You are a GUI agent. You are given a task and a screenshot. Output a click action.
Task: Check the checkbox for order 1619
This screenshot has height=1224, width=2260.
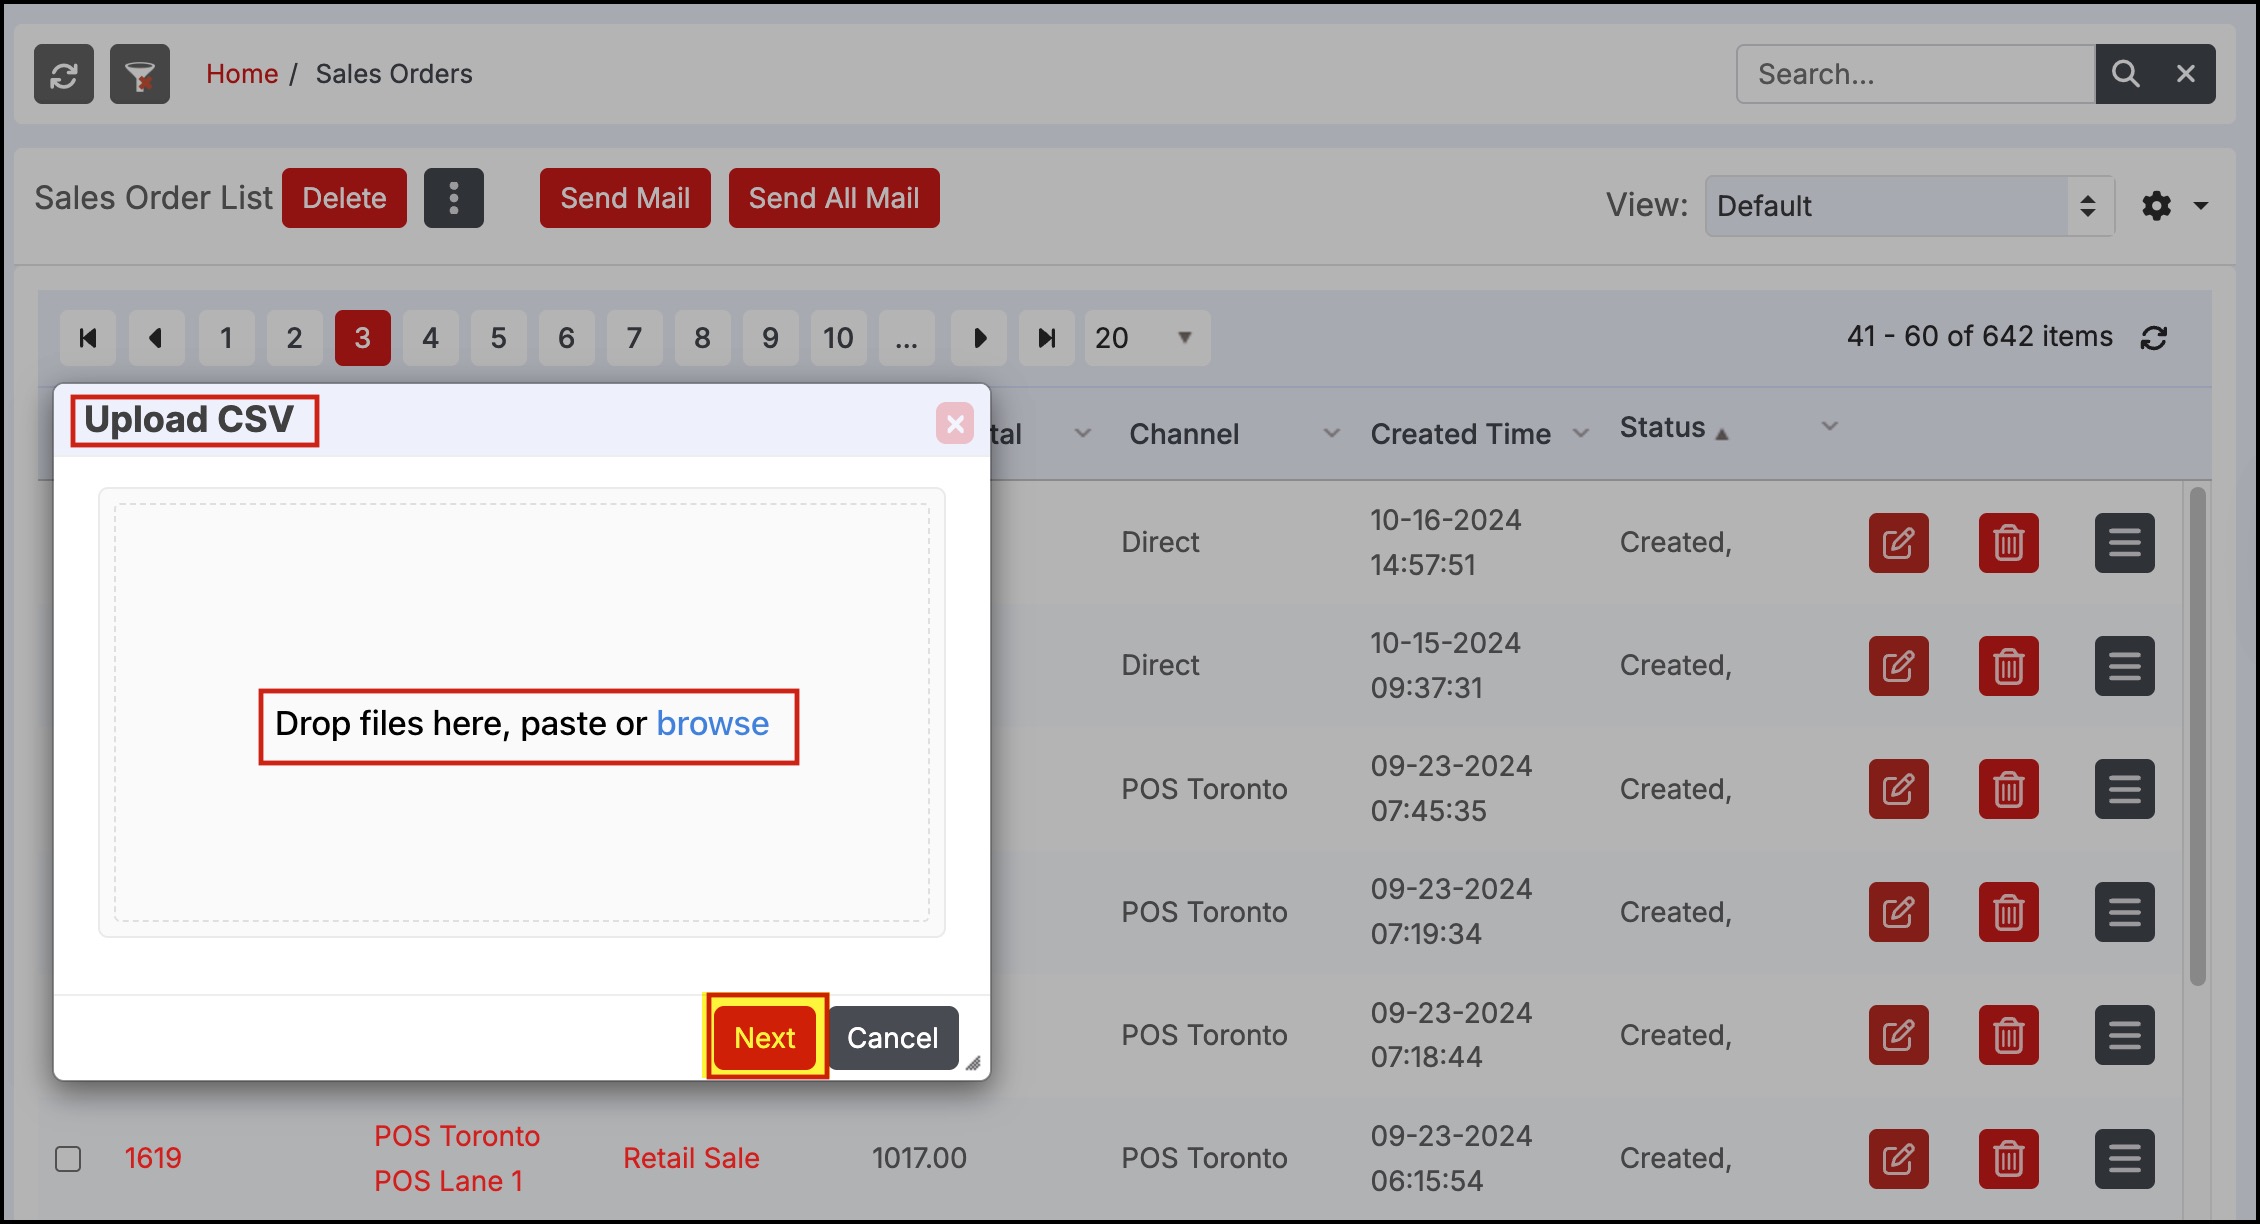(x=68, y=1159)
